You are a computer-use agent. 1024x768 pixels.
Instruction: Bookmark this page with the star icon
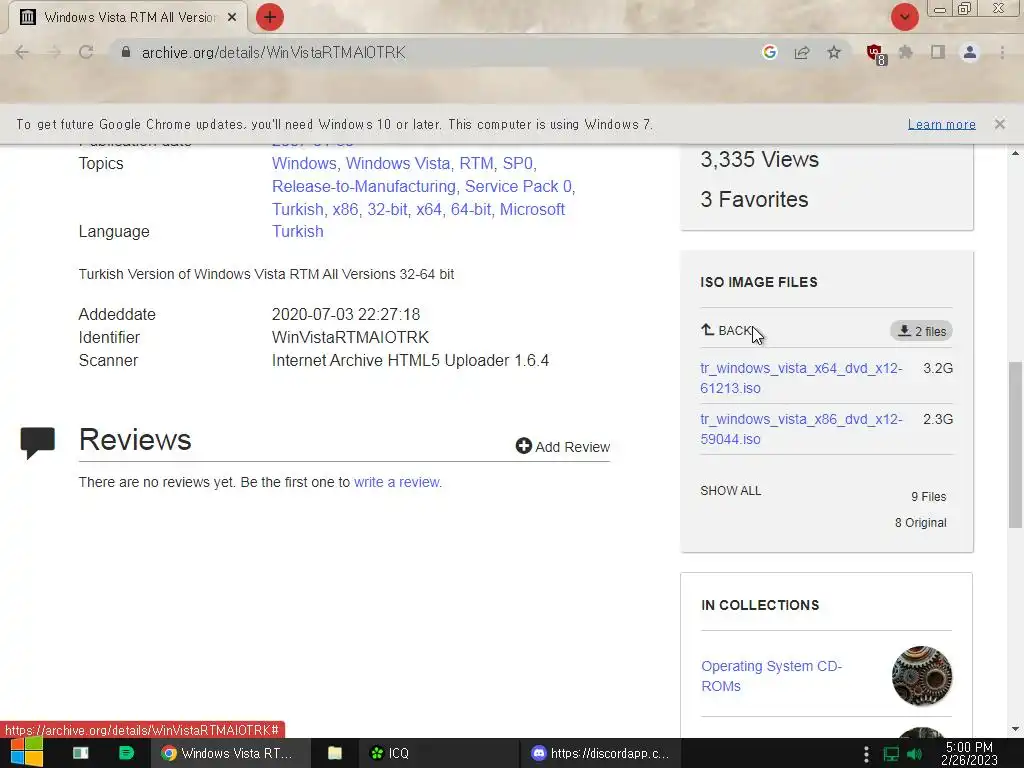(834, 52)
